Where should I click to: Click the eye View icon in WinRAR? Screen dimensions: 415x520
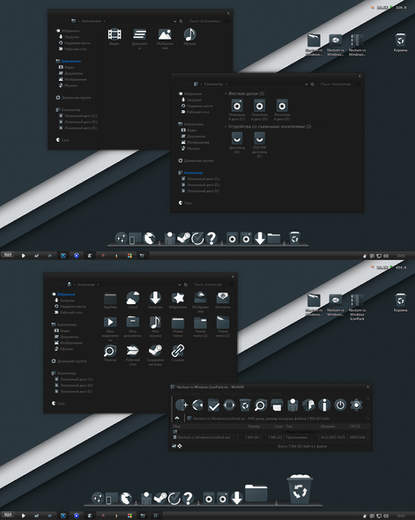coord(229,405)
